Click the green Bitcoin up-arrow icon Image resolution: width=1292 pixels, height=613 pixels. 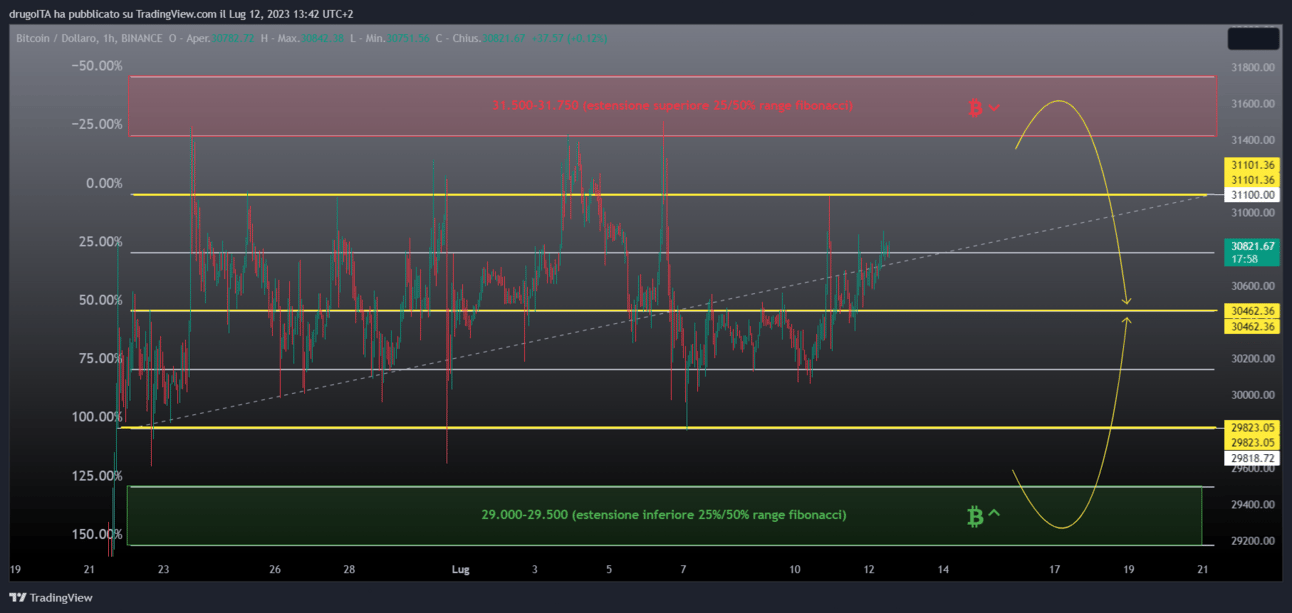(x=984, y=516)
